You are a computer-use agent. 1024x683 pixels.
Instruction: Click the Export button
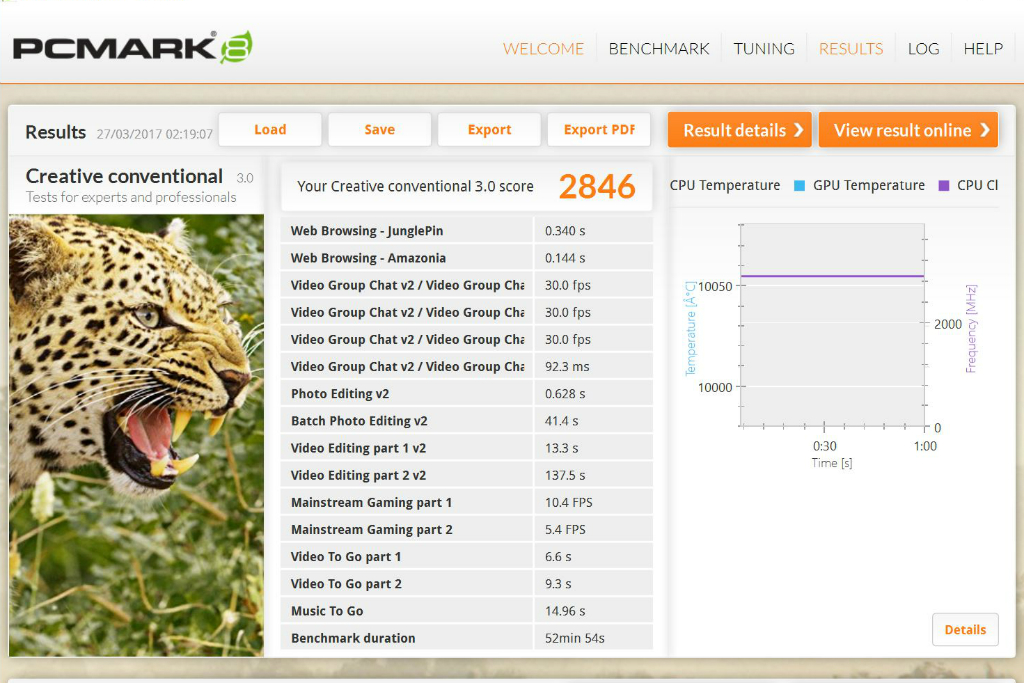[x=489, y=130]
